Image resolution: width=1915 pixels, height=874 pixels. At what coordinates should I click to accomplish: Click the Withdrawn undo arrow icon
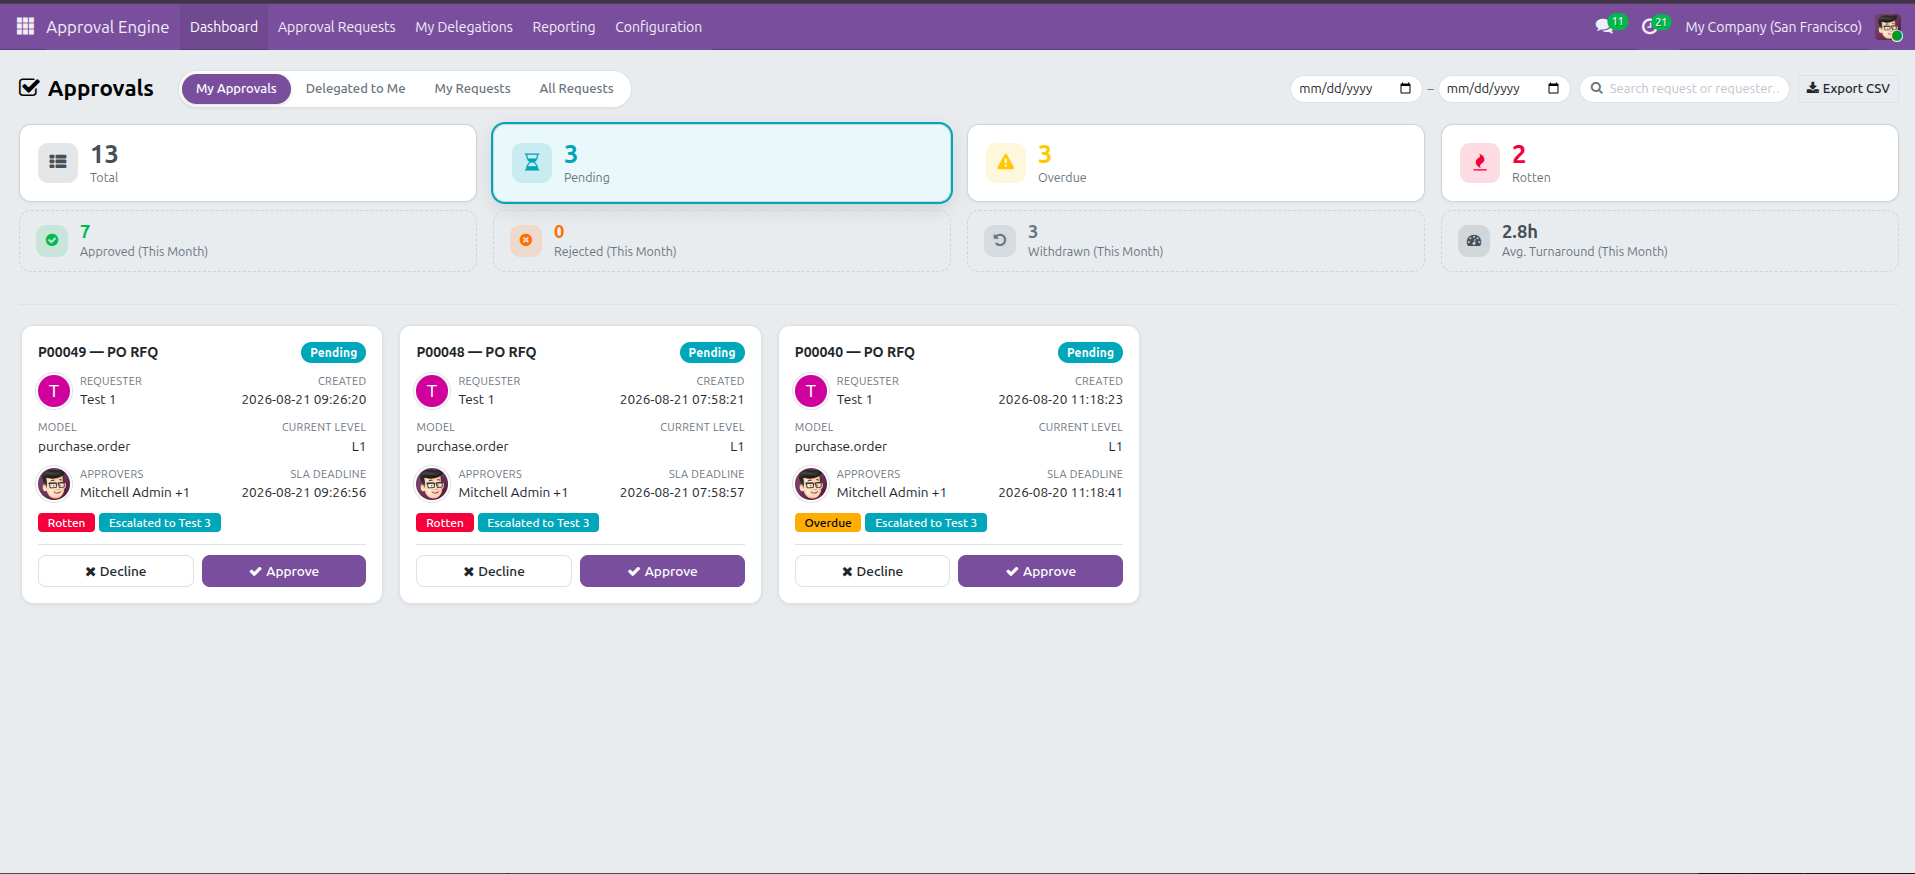pyautogui.click(x=1000, y=240)
